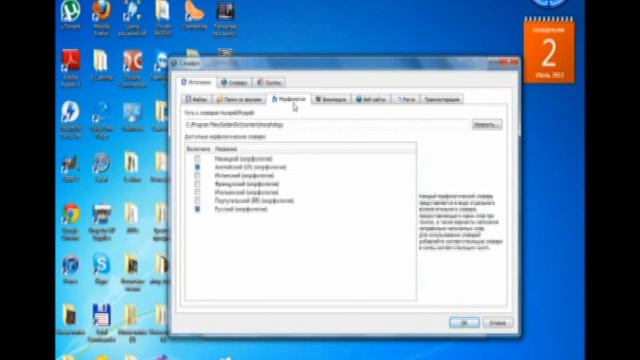This screenshot has width=640, height=360.
Task: Uncheck the Русский morphology checkbox
Action: (x=197, y=209)
